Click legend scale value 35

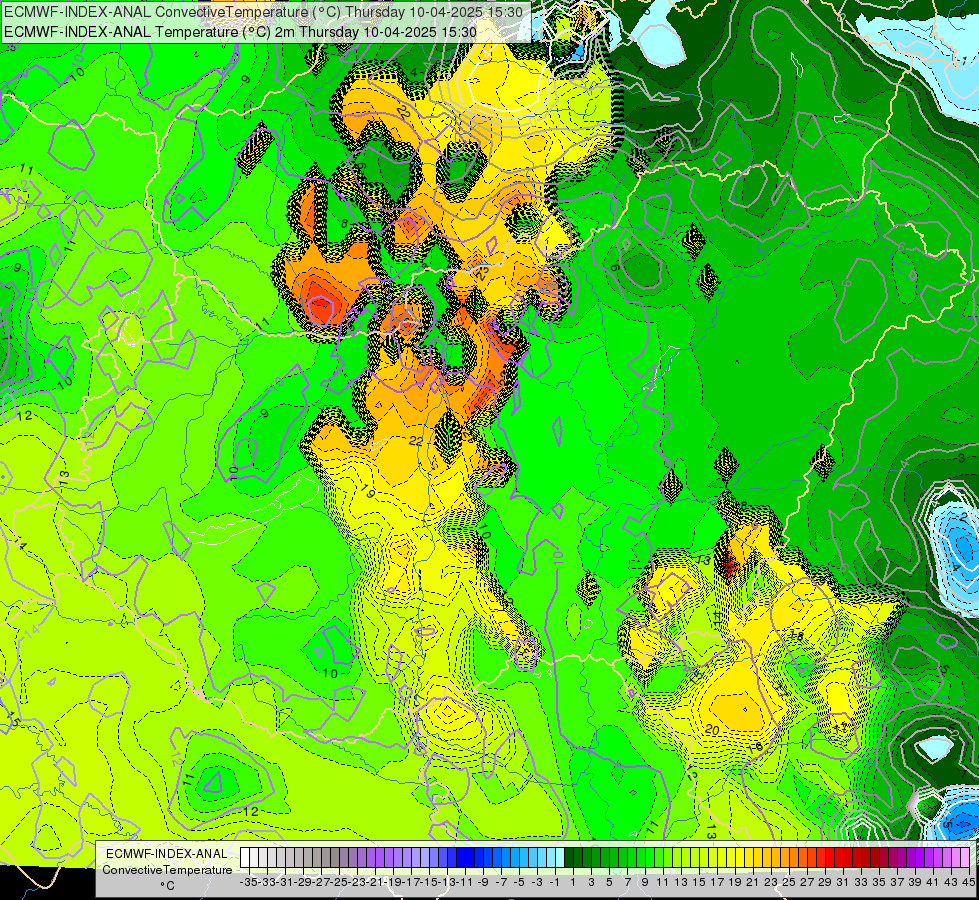879,882
